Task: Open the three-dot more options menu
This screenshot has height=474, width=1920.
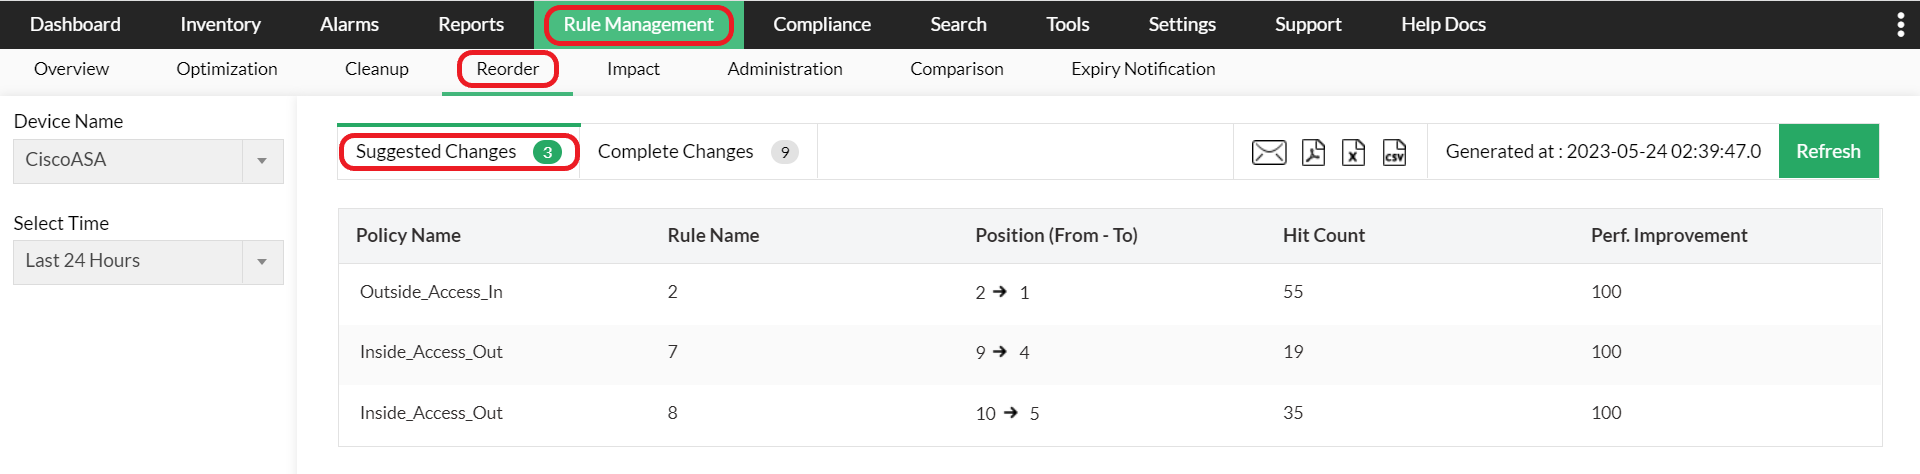Action: pyautogui.click(x=1900, y=25)
